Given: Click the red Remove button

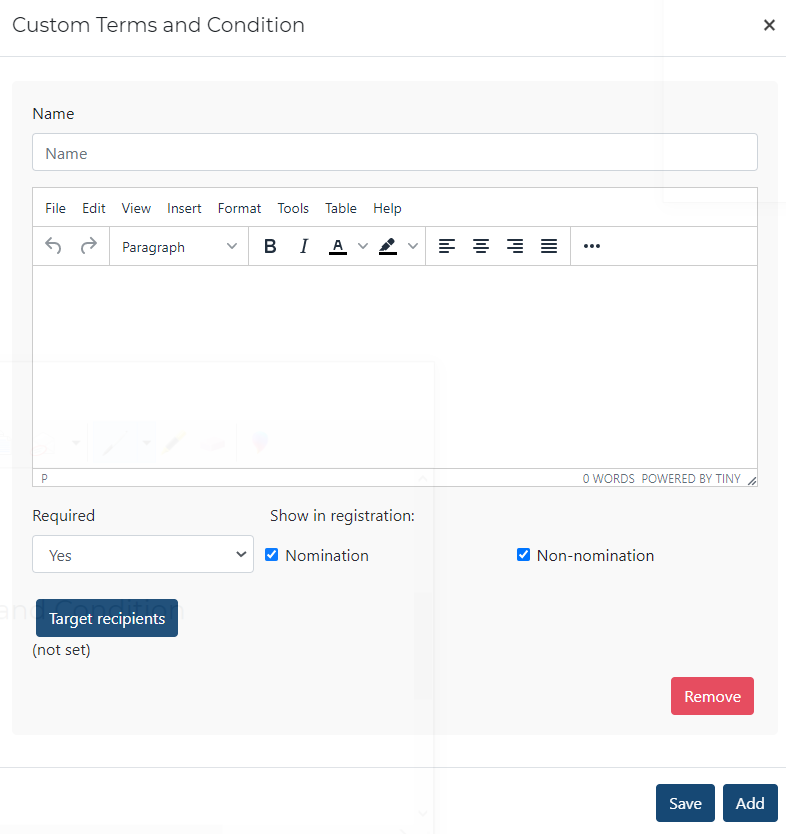Looking at the screenshot, I should click(712, 697).
